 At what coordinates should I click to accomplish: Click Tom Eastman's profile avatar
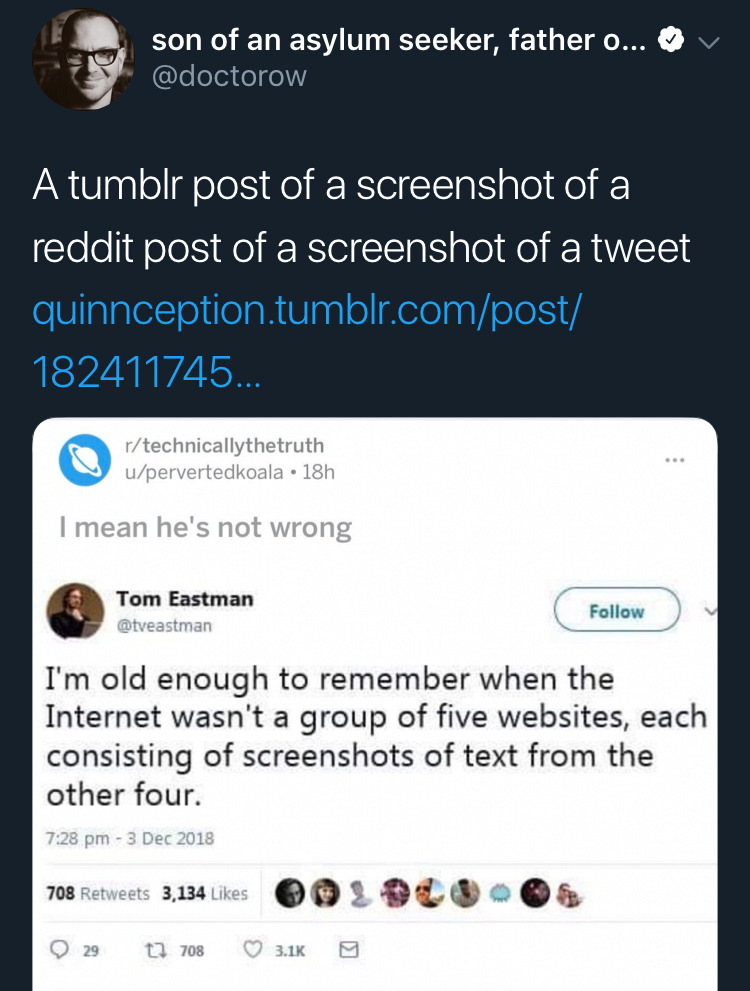pos(76,611)
